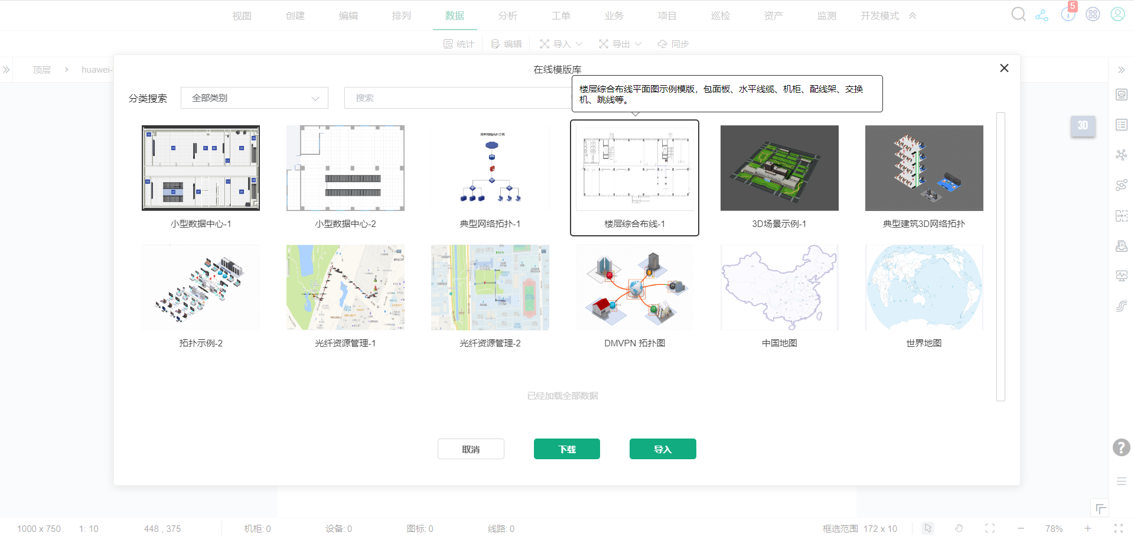Select the 中国地图 template thumbnail
The width and height of the screenshot is (1134, 539).
780,287
